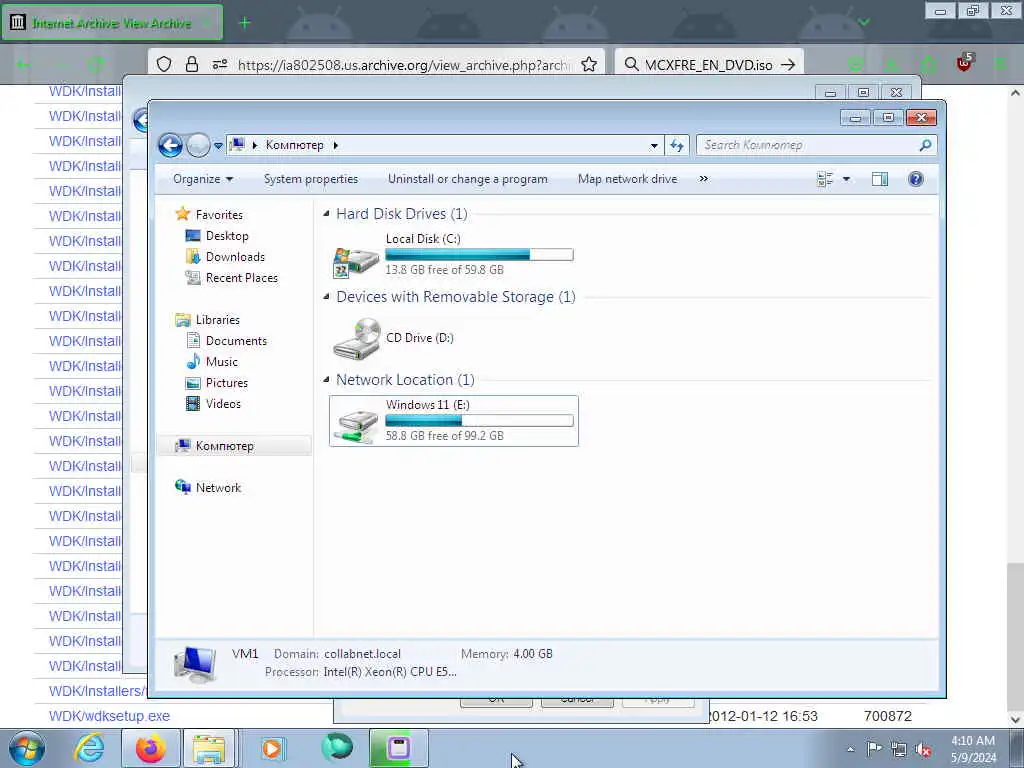Open Windows Media Player from taskbar
The width and height of the screenshot is (1024, 768).
point(272,748)
